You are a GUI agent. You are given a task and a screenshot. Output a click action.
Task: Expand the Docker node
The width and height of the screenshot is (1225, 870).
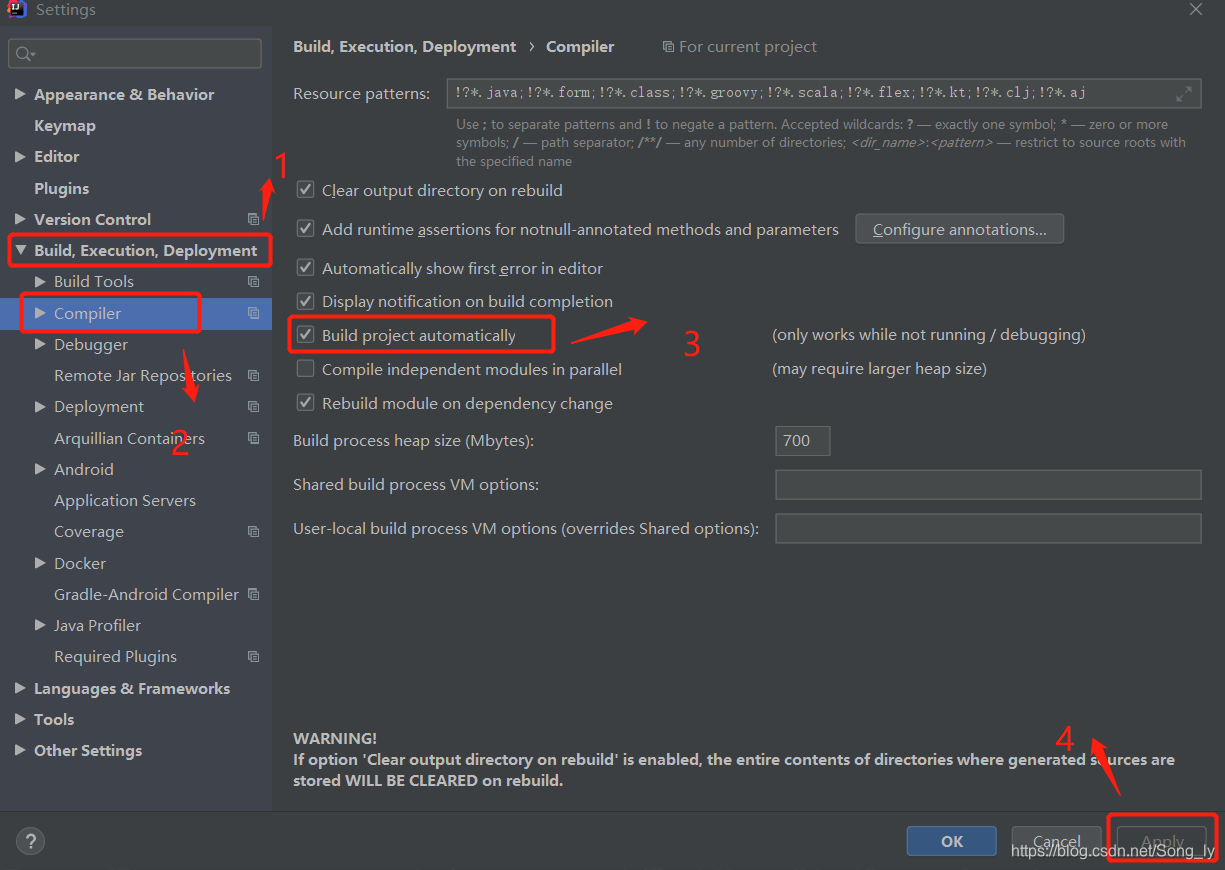(40, 563)
